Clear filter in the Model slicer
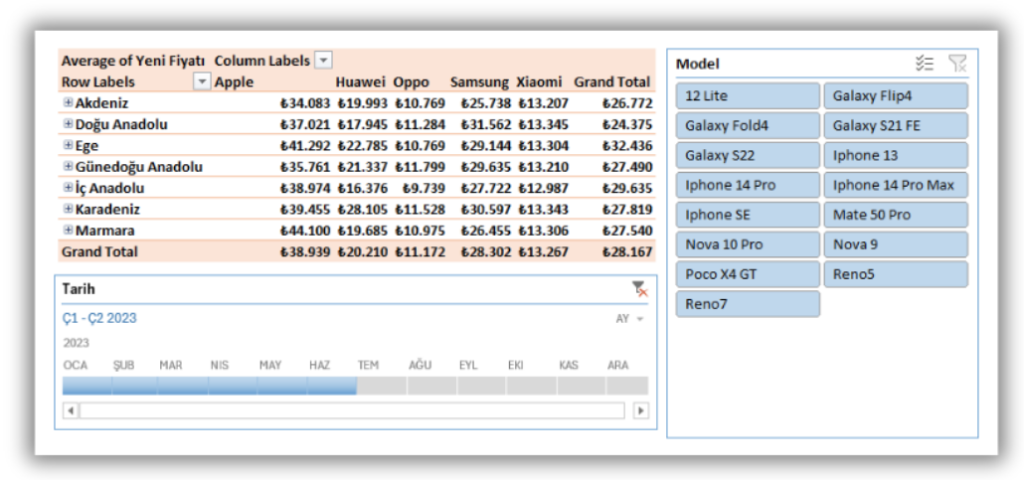Viewport: 1024px width, 480px height. click(957, 63)
